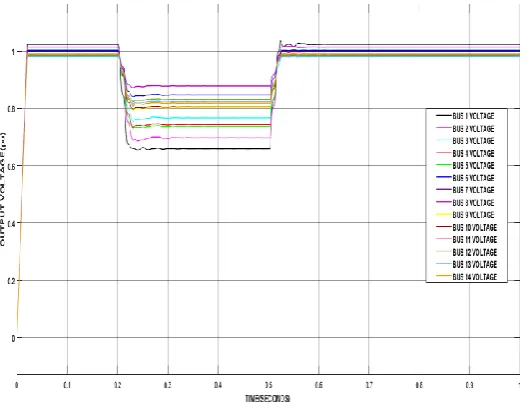527x402 pixels.
Task: Select the BUS 5 VOLTAGE legend label
Action: (x=473, y=166)
